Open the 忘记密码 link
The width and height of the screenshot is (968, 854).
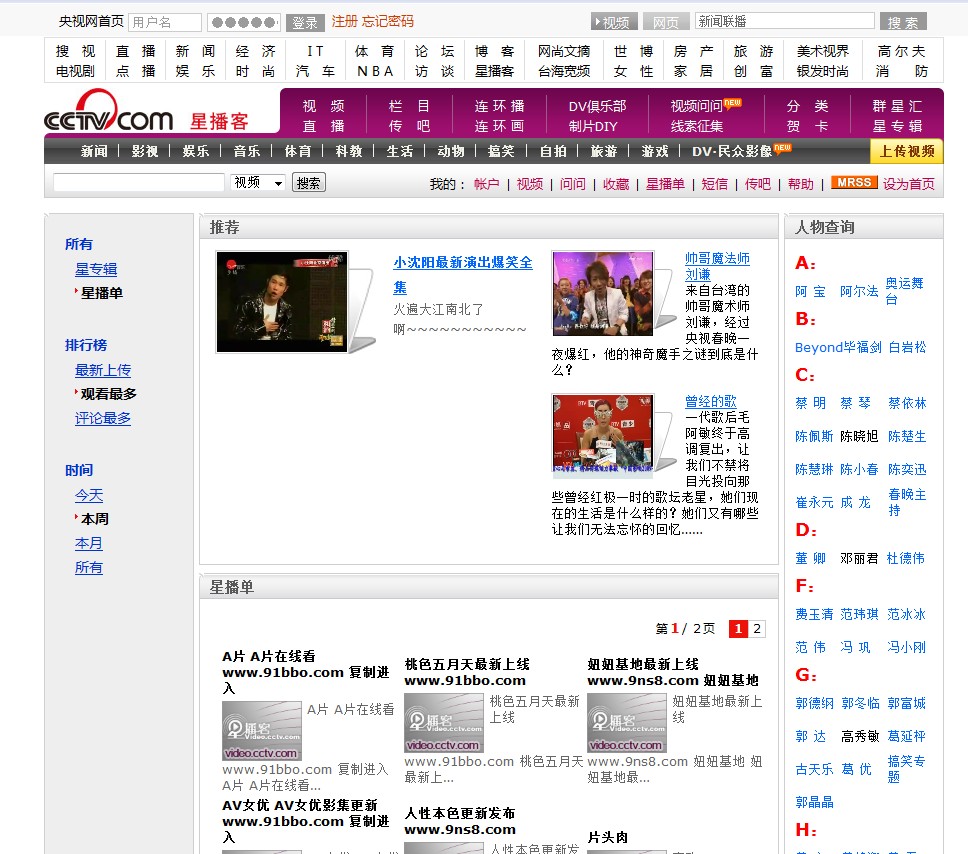coord(388,22)
